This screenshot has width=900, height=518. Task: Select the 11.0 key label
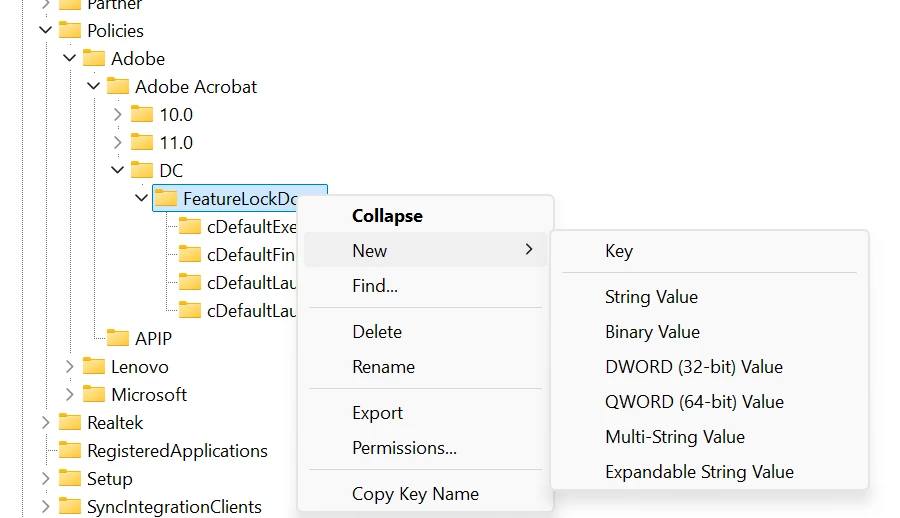click(176, 142)
